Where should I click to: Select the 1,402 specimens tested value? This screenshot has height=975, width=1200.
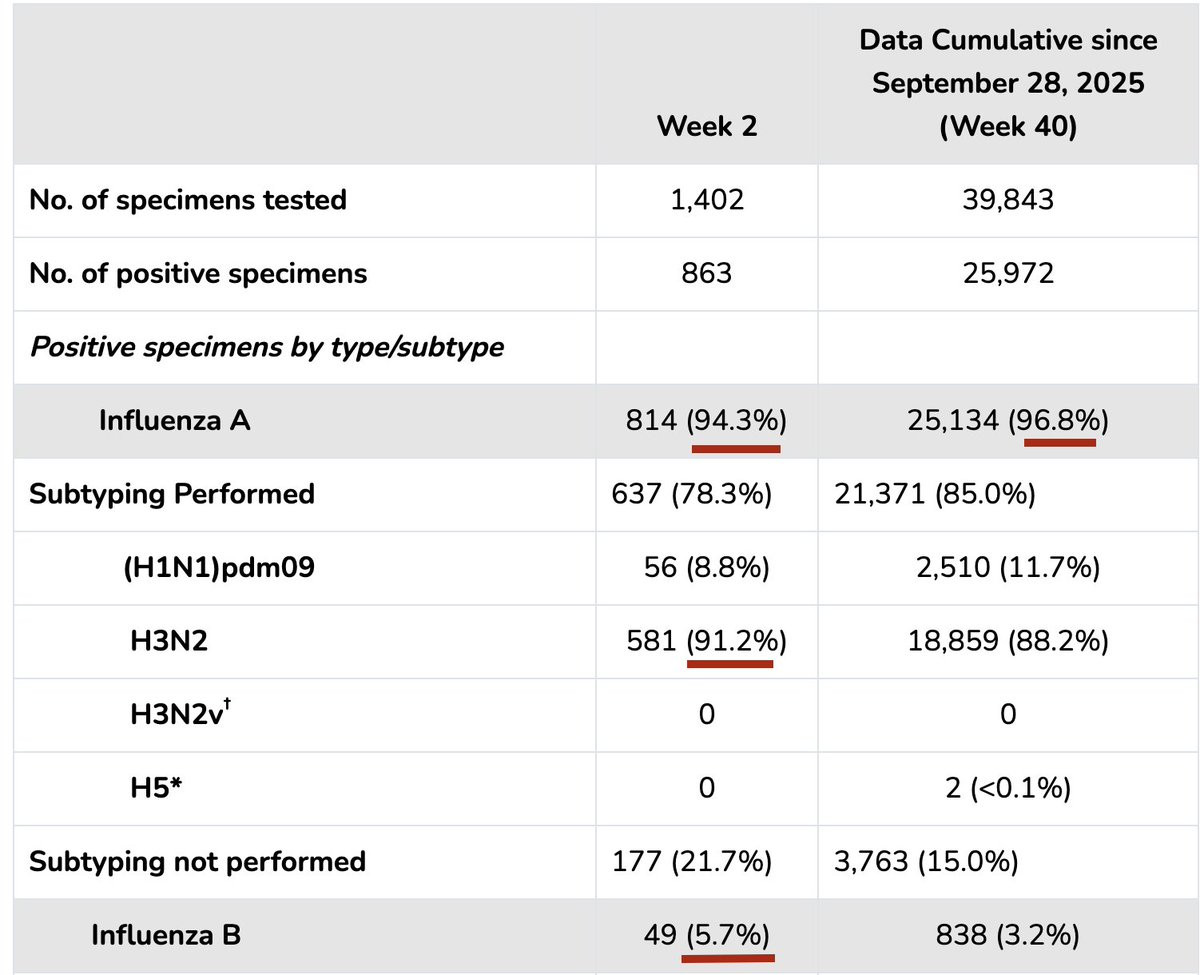707,200
